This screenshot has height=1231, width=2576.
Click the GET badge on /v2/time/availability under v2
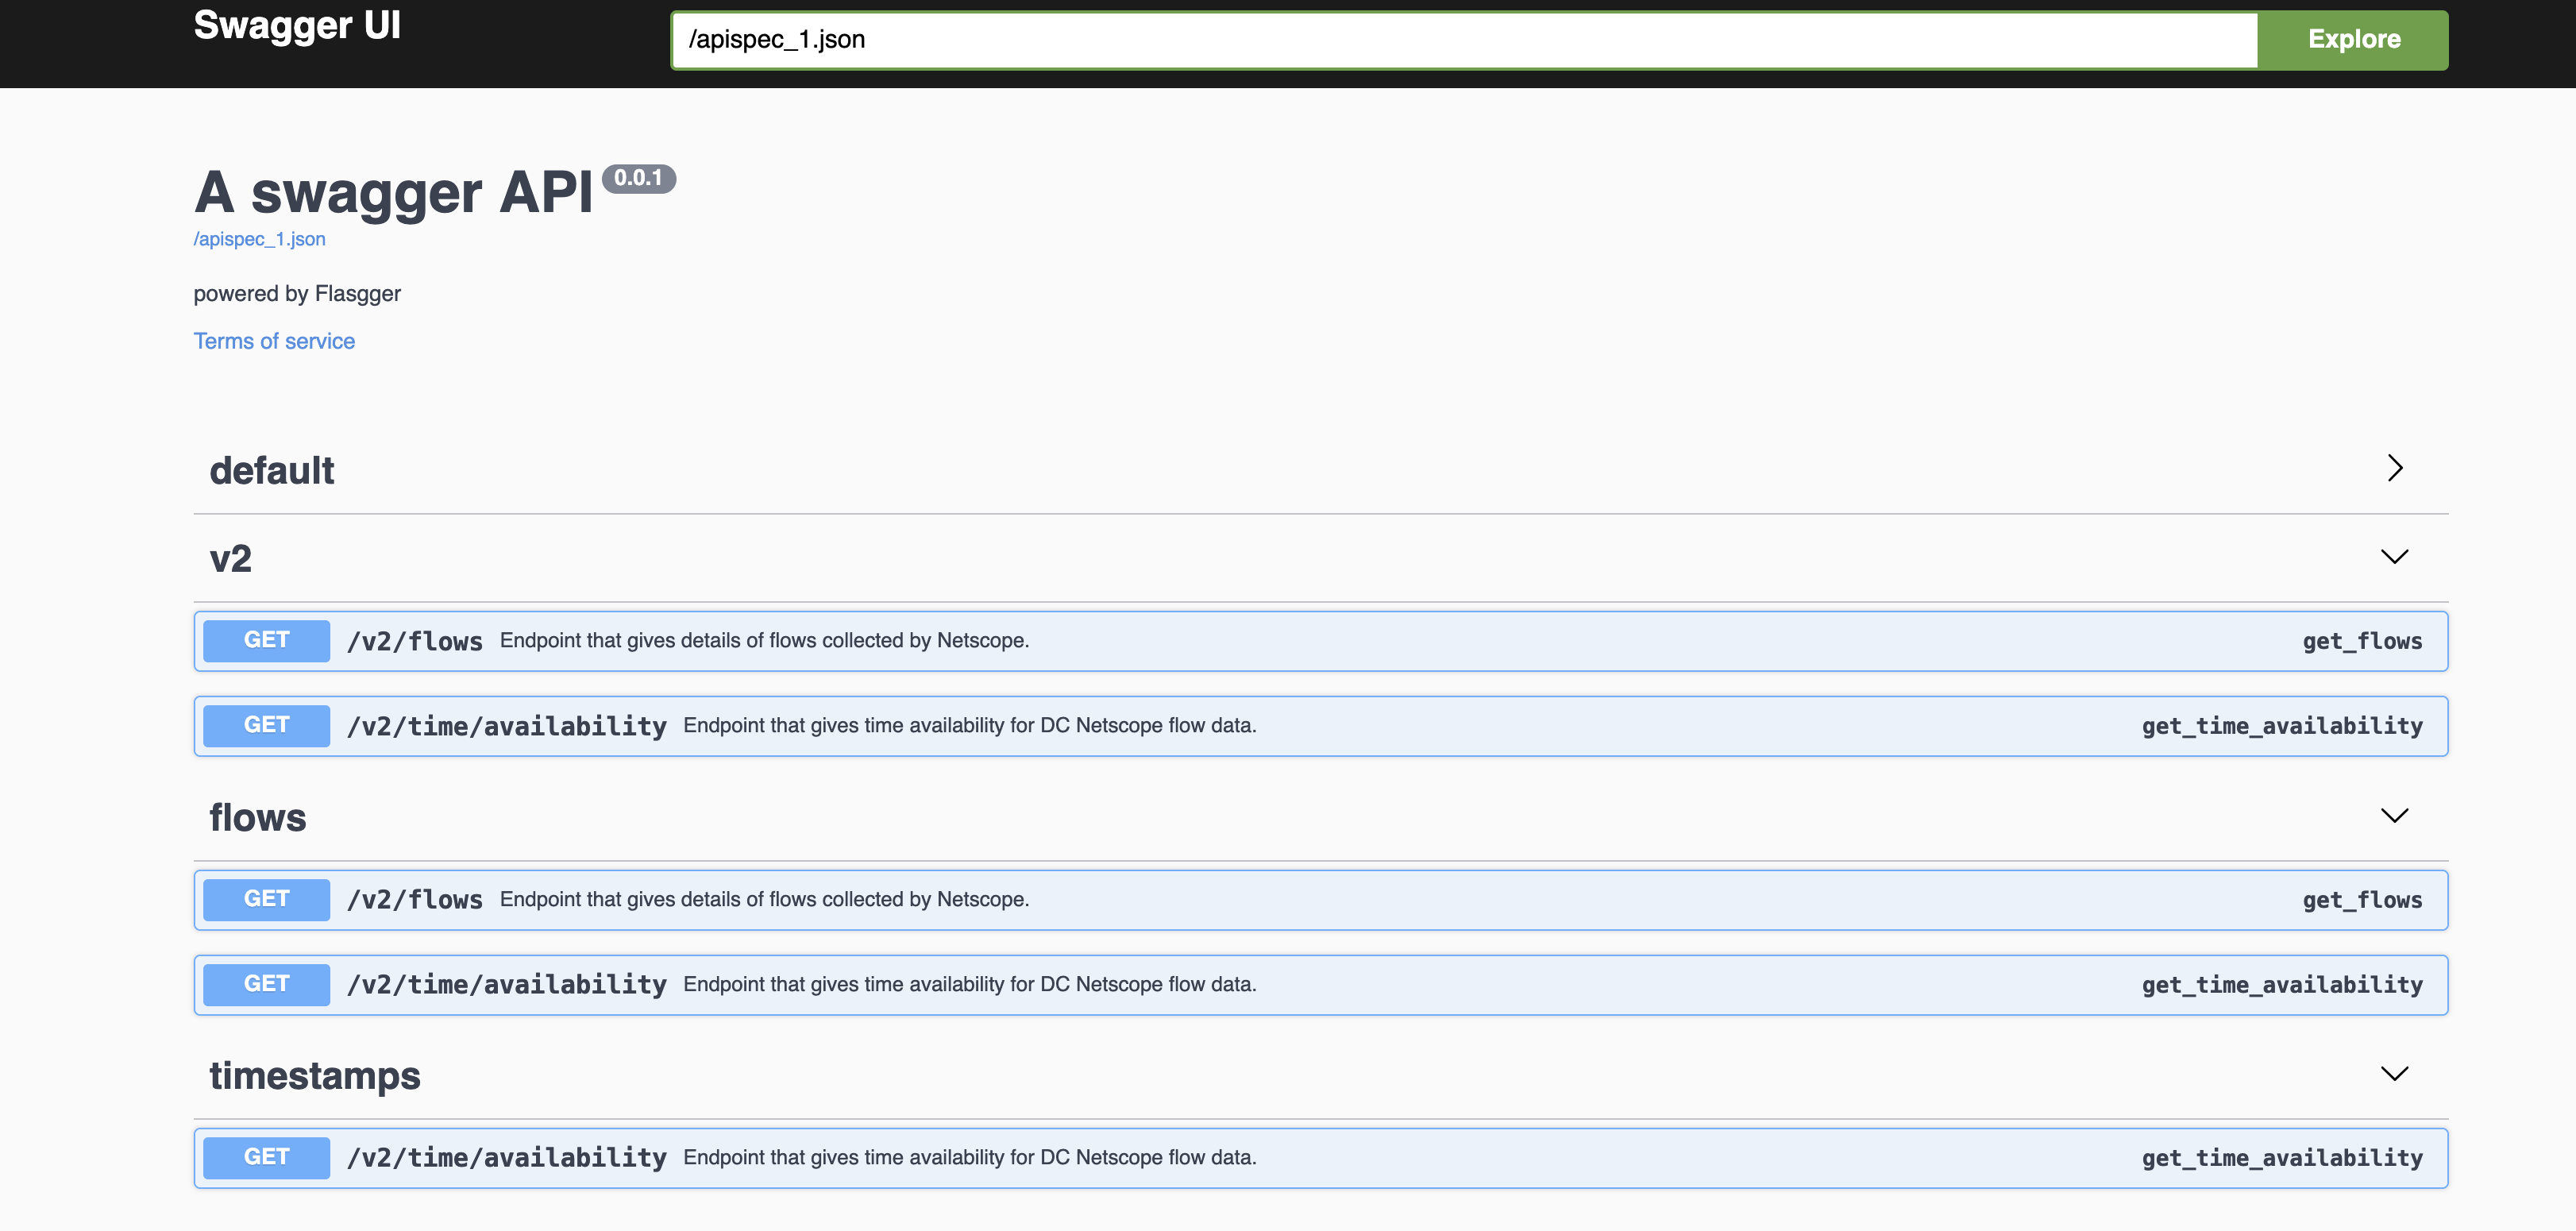[265, 725]
